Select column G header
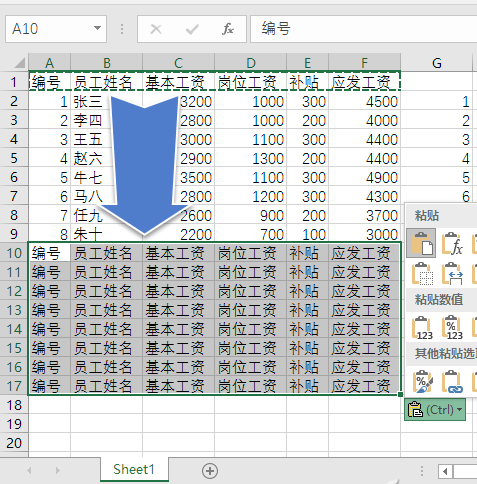Screen dimensions: 477x484 [x=437, y=62]
